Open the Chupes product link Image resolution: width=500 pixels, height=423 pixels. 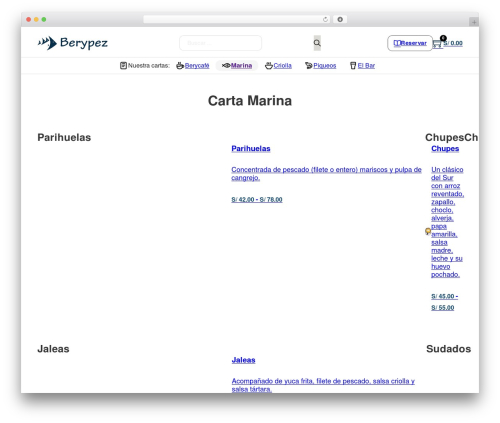point(445,149)
